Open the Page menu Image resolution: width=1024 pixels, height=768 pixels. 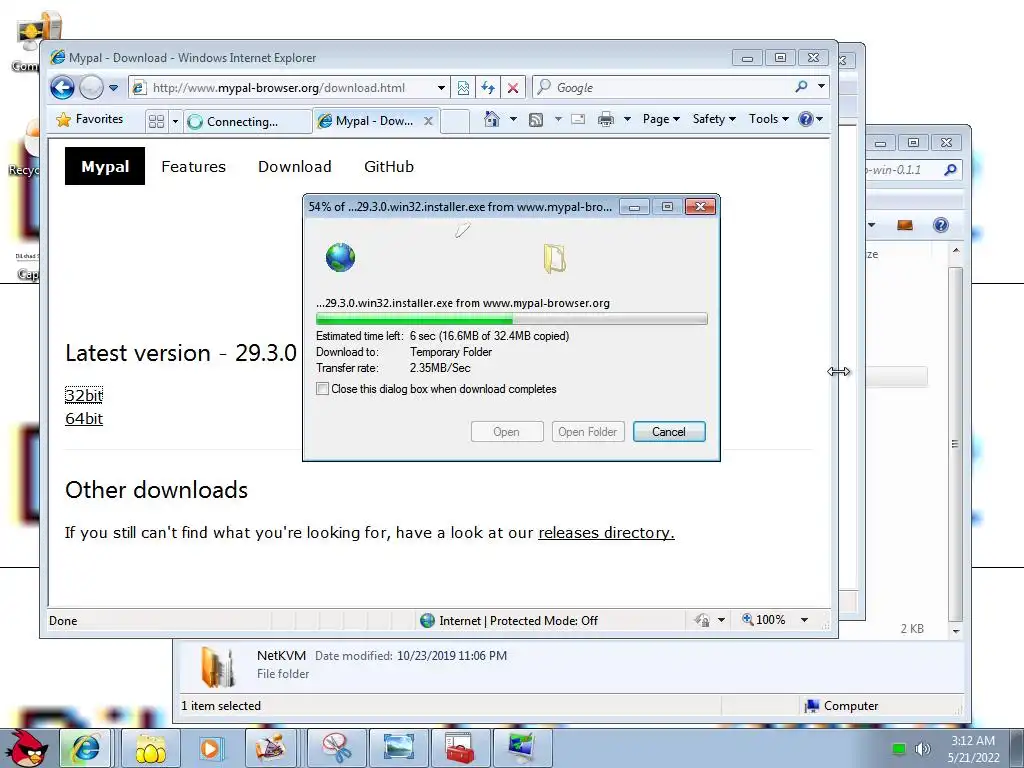coord(661,119)
